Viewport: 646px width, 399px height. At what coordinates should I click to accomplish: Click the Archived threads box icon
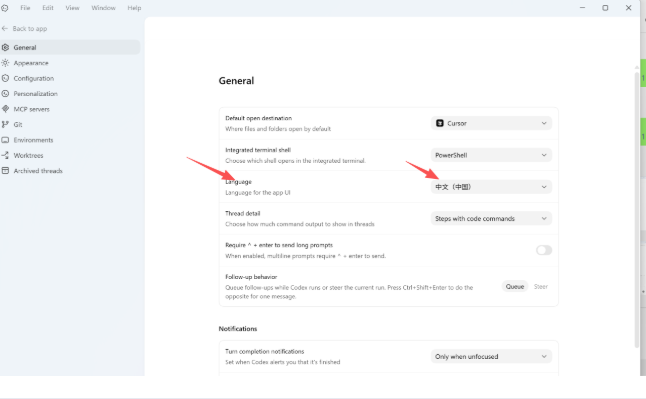pos(5,171)
